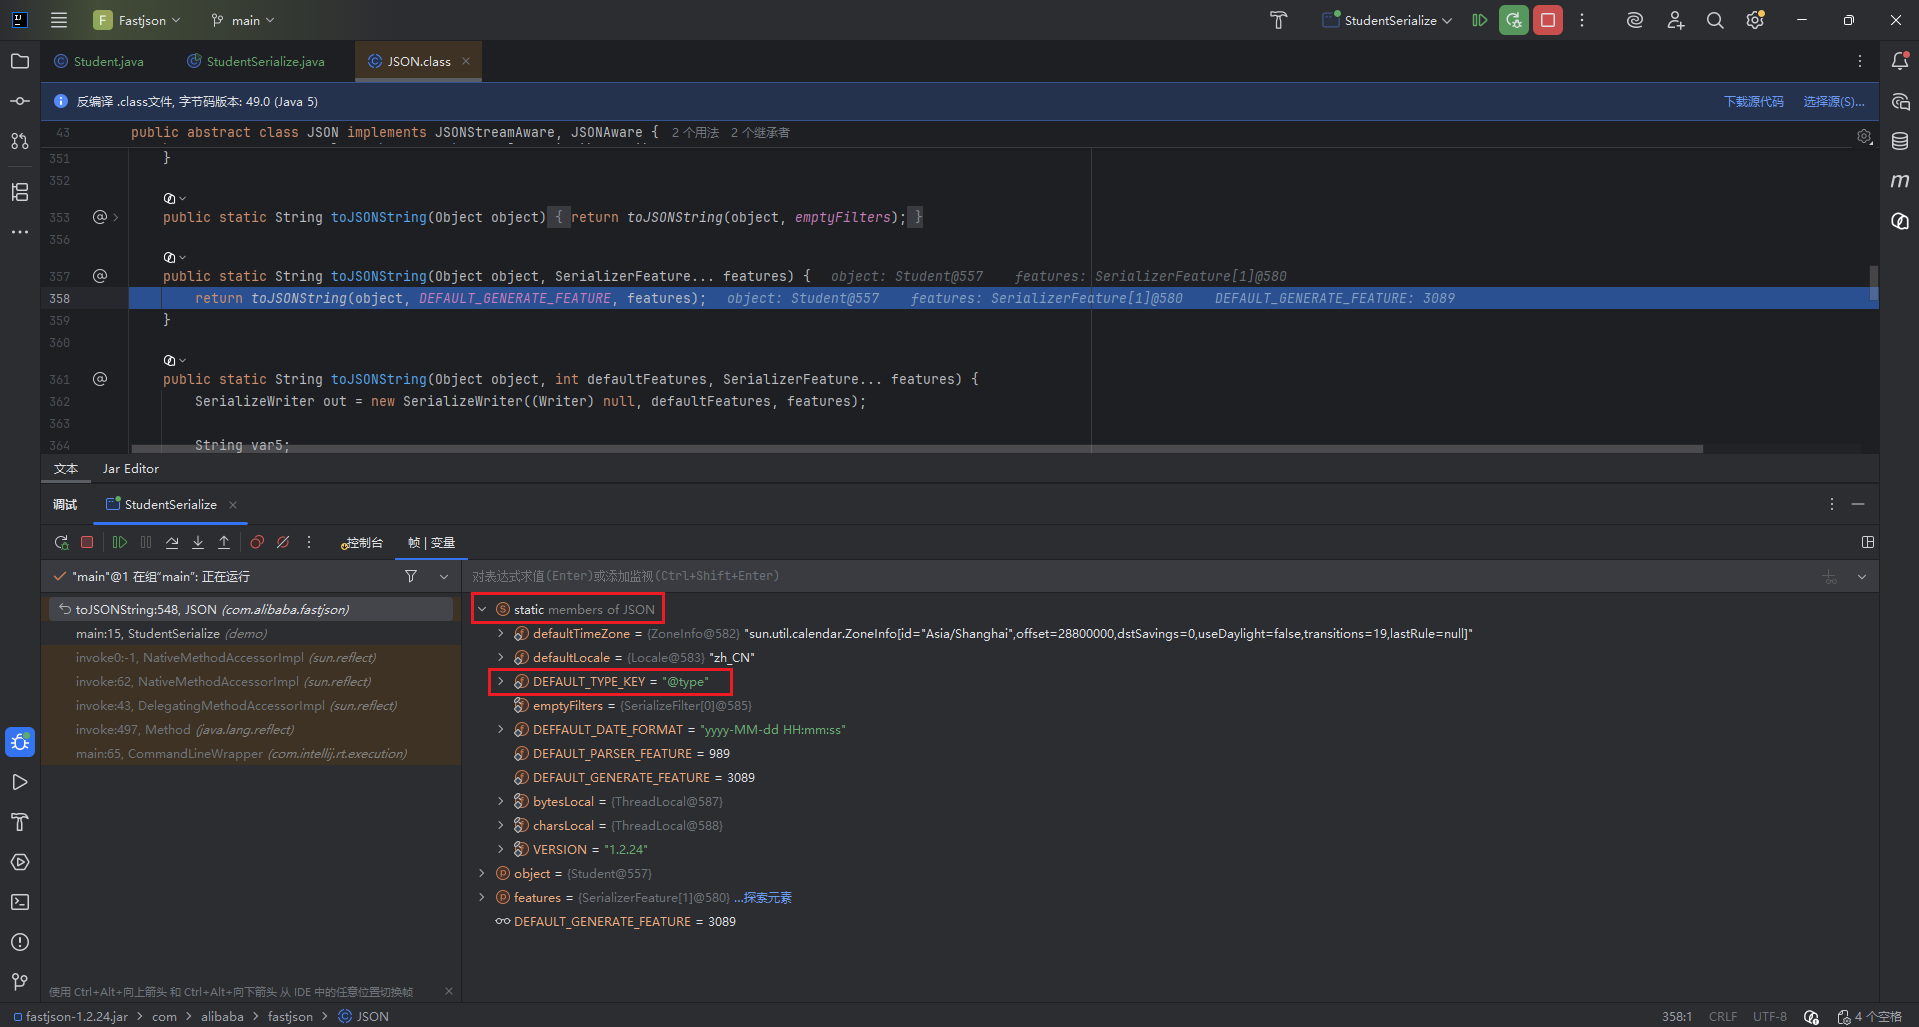Open the StudentSerialize run configuration dropdown
The width and height of the screenshot is (1919, 1027).
[1387, 20]
